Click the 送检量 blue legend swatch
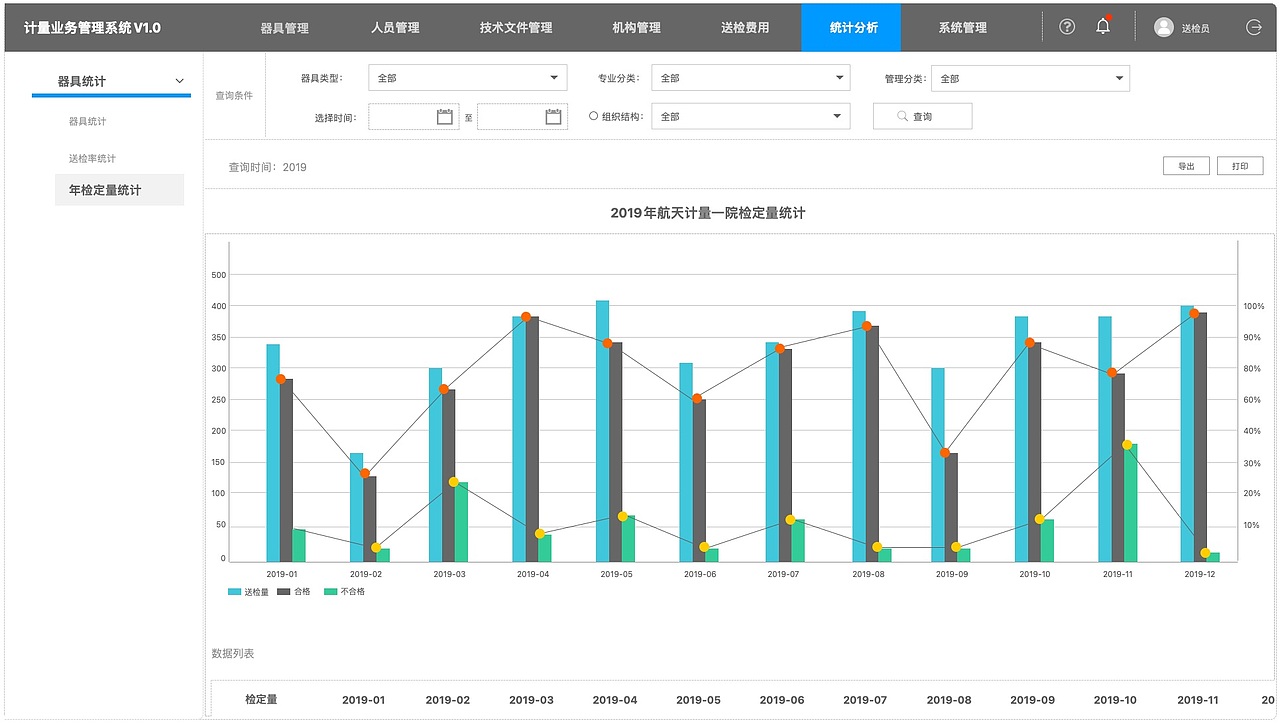 click(x=234, y=592)
